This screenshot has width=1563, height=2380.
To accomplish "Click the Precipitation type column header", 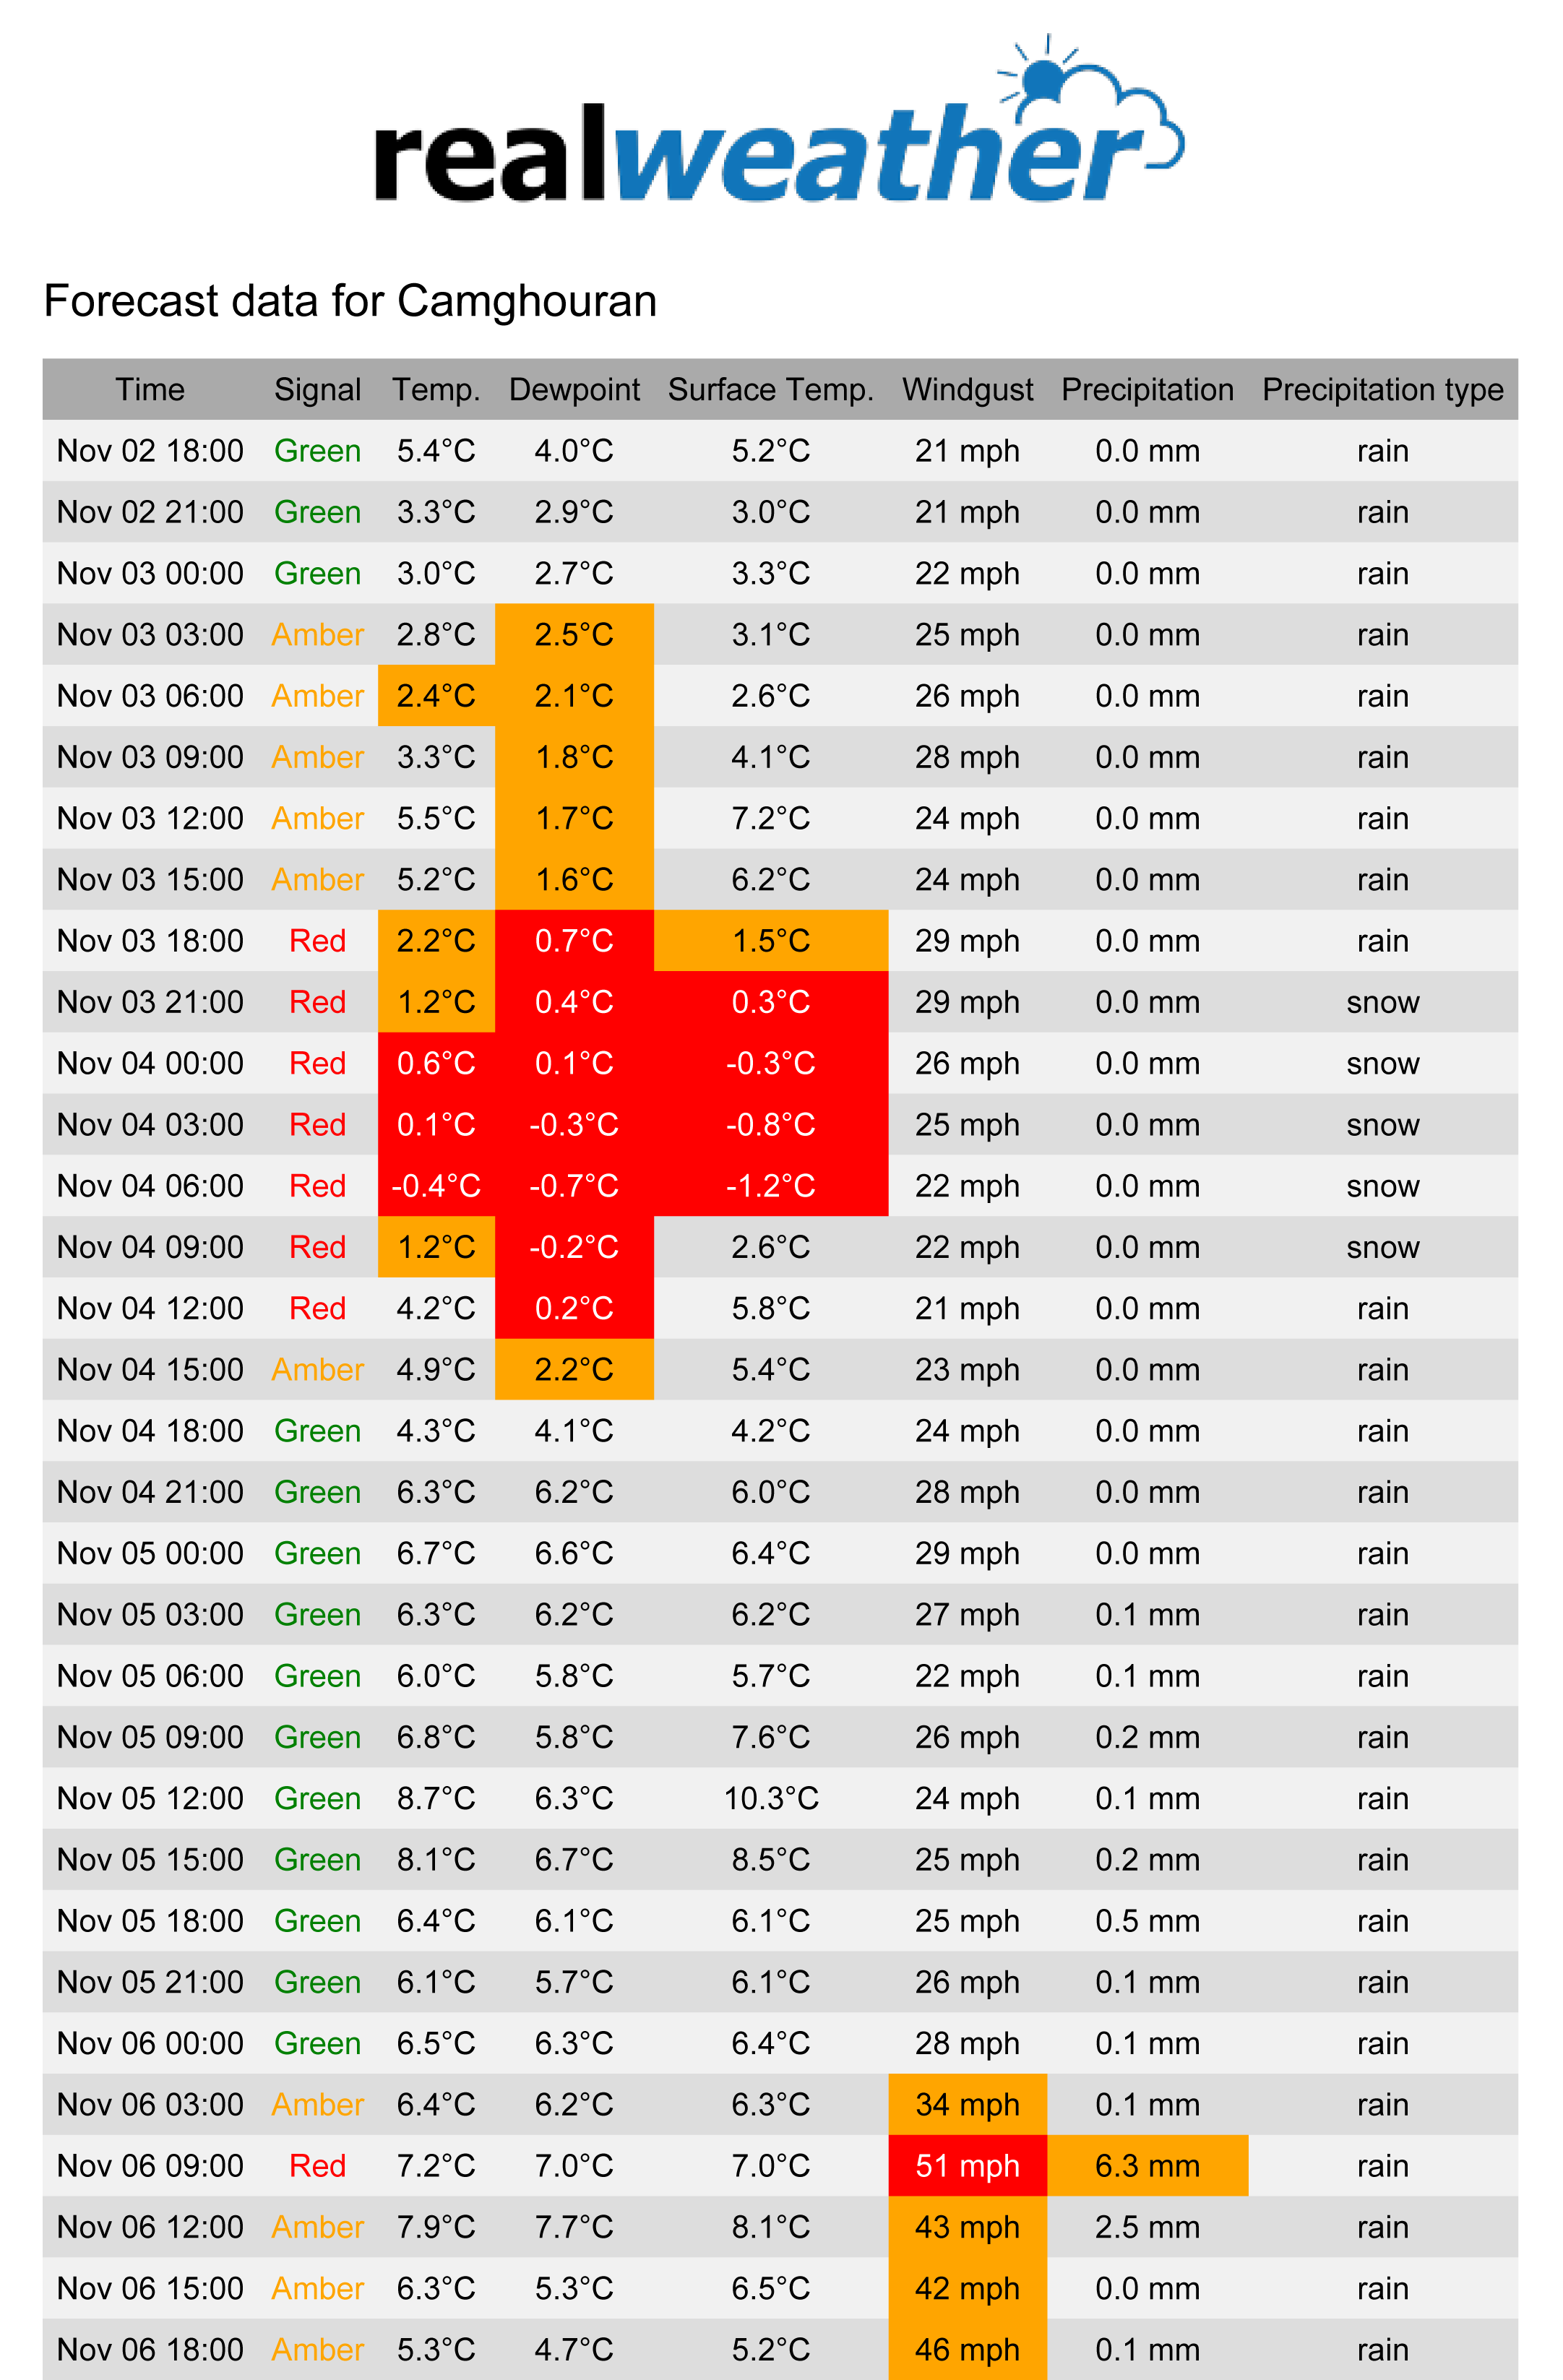I will (x=1383, y=389).
